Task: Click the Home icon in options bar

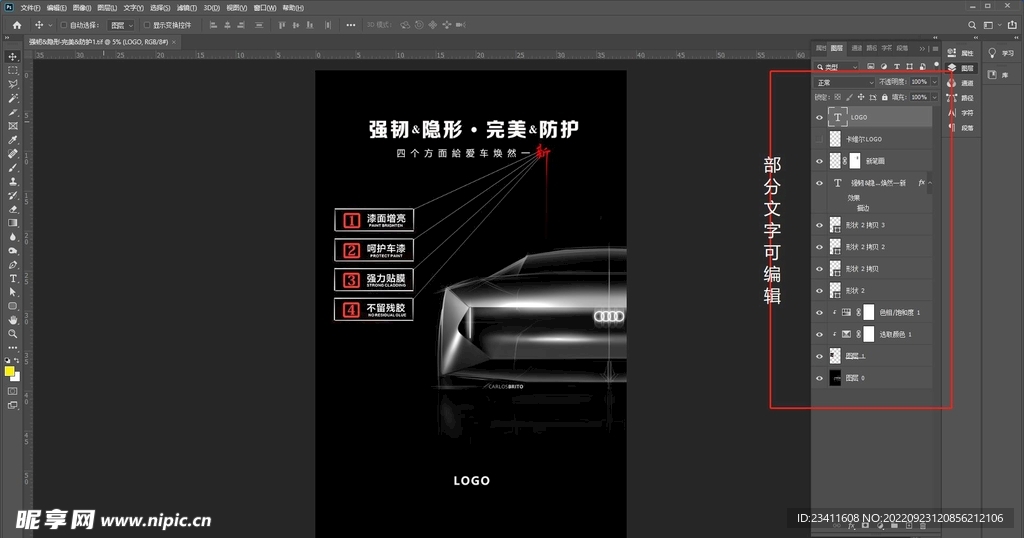Action: click(16, 24)
